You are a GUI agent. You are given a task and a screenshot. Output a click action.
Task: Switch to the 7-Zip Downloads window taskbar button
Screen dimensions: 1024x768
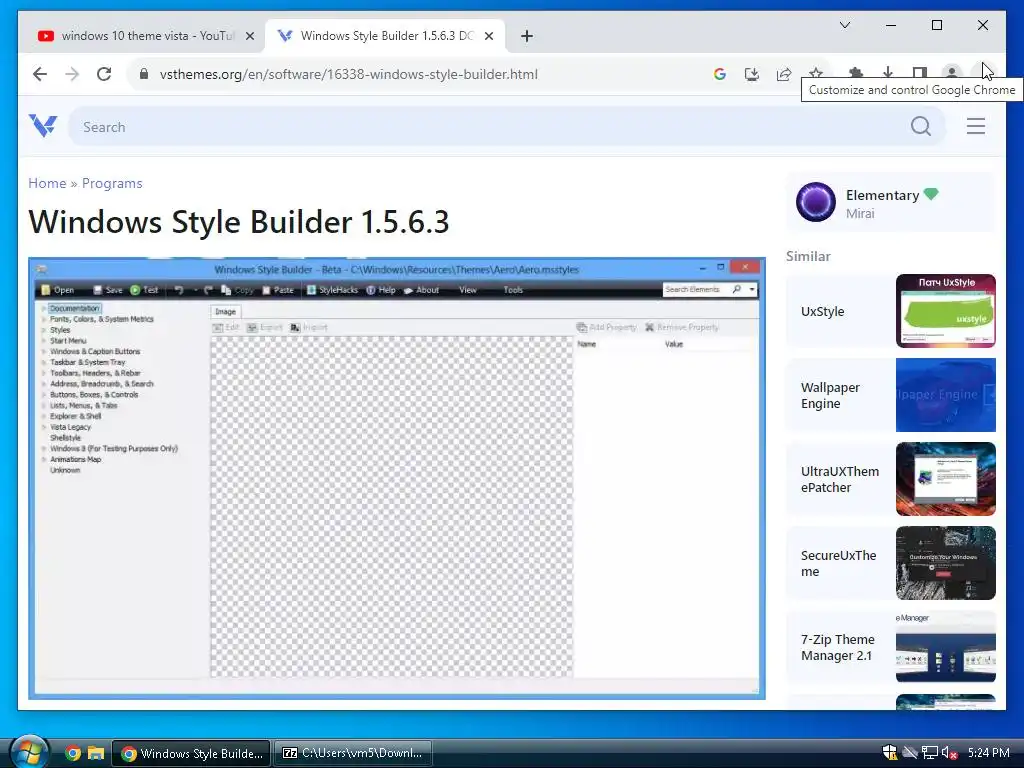353,753
